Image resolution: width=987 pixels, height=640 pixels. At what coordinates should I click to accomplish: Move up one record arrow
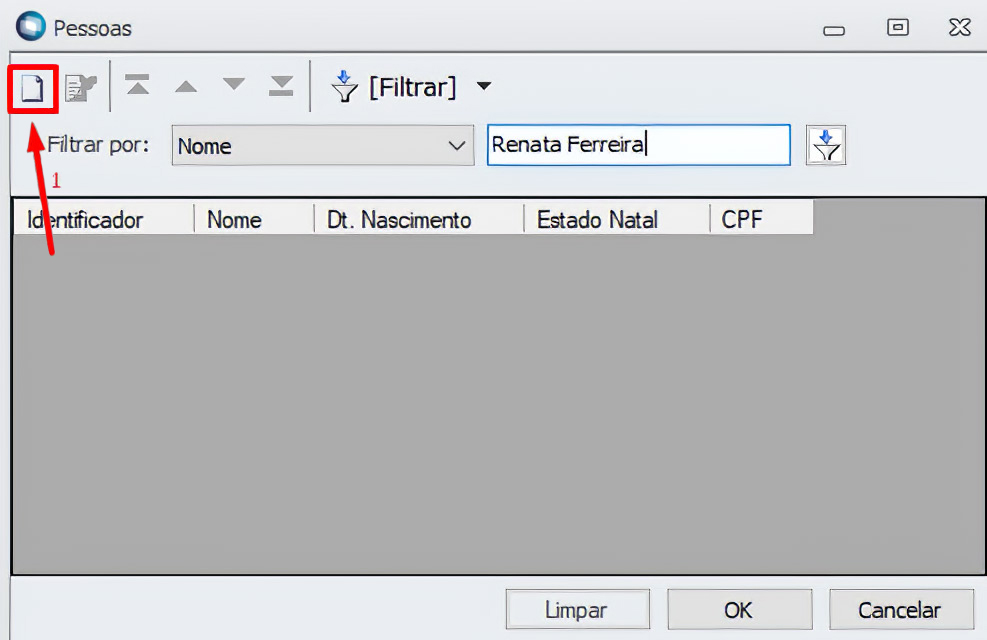click(186, 86)
